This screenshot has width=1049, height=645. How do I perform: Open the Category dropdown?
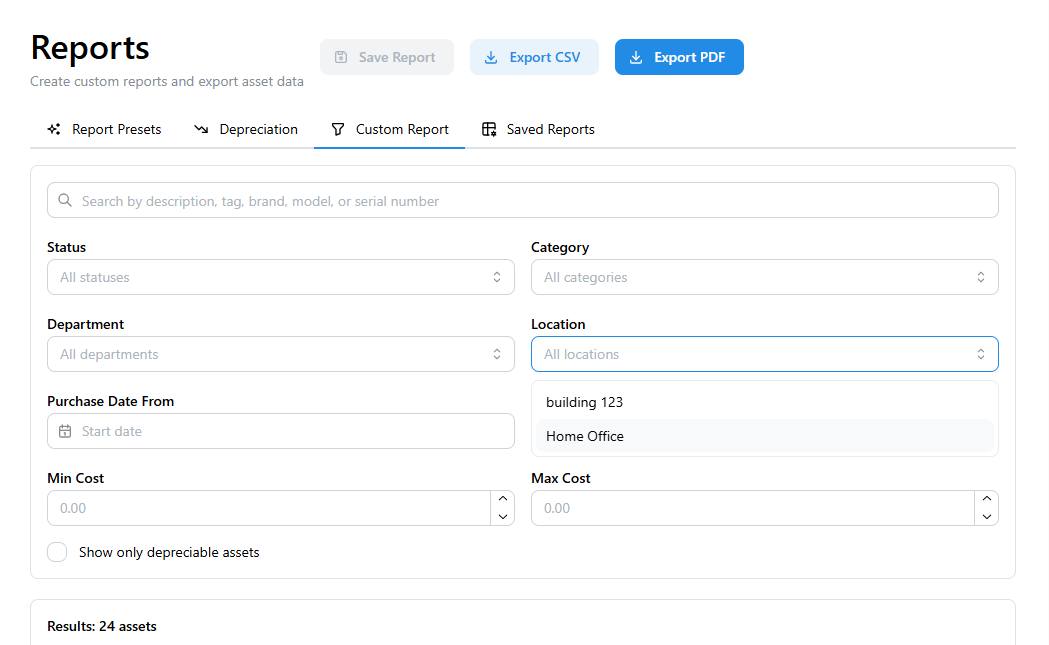point(764,277)
